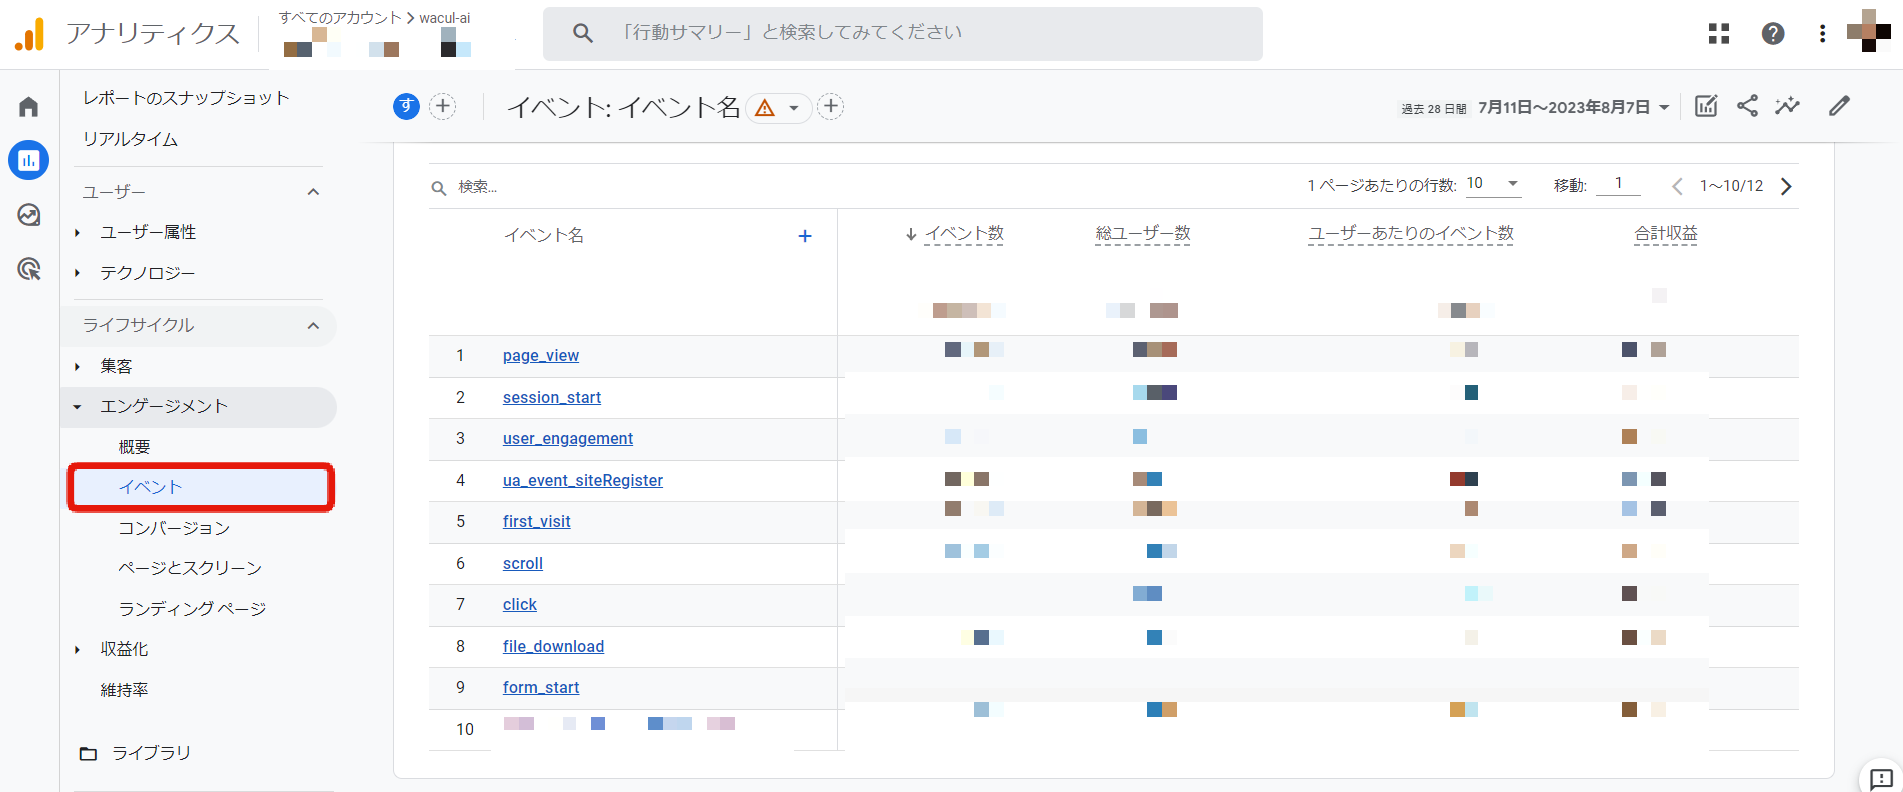Collapse the ユーザー section
The width and height of the screenshot is (1903, 792).
[313, 192]
